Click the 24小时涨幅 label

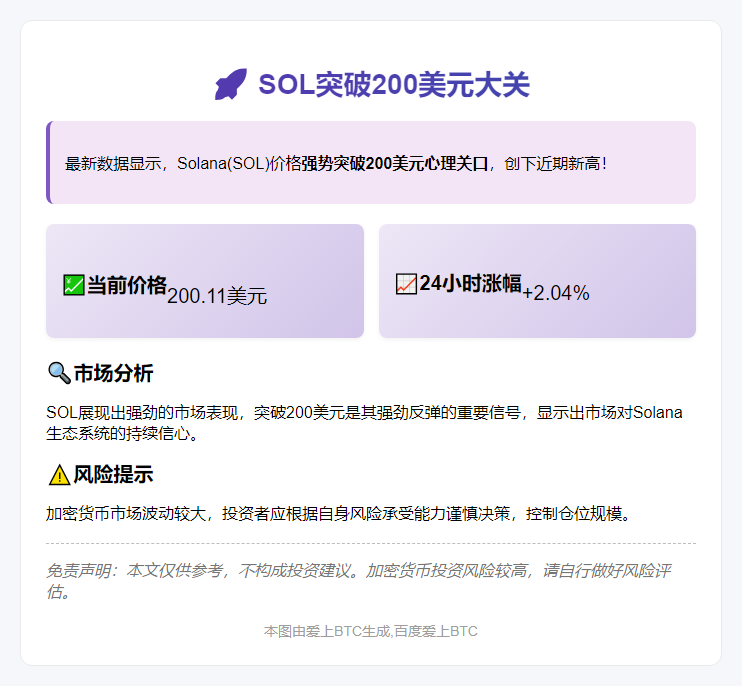point(470,283)
